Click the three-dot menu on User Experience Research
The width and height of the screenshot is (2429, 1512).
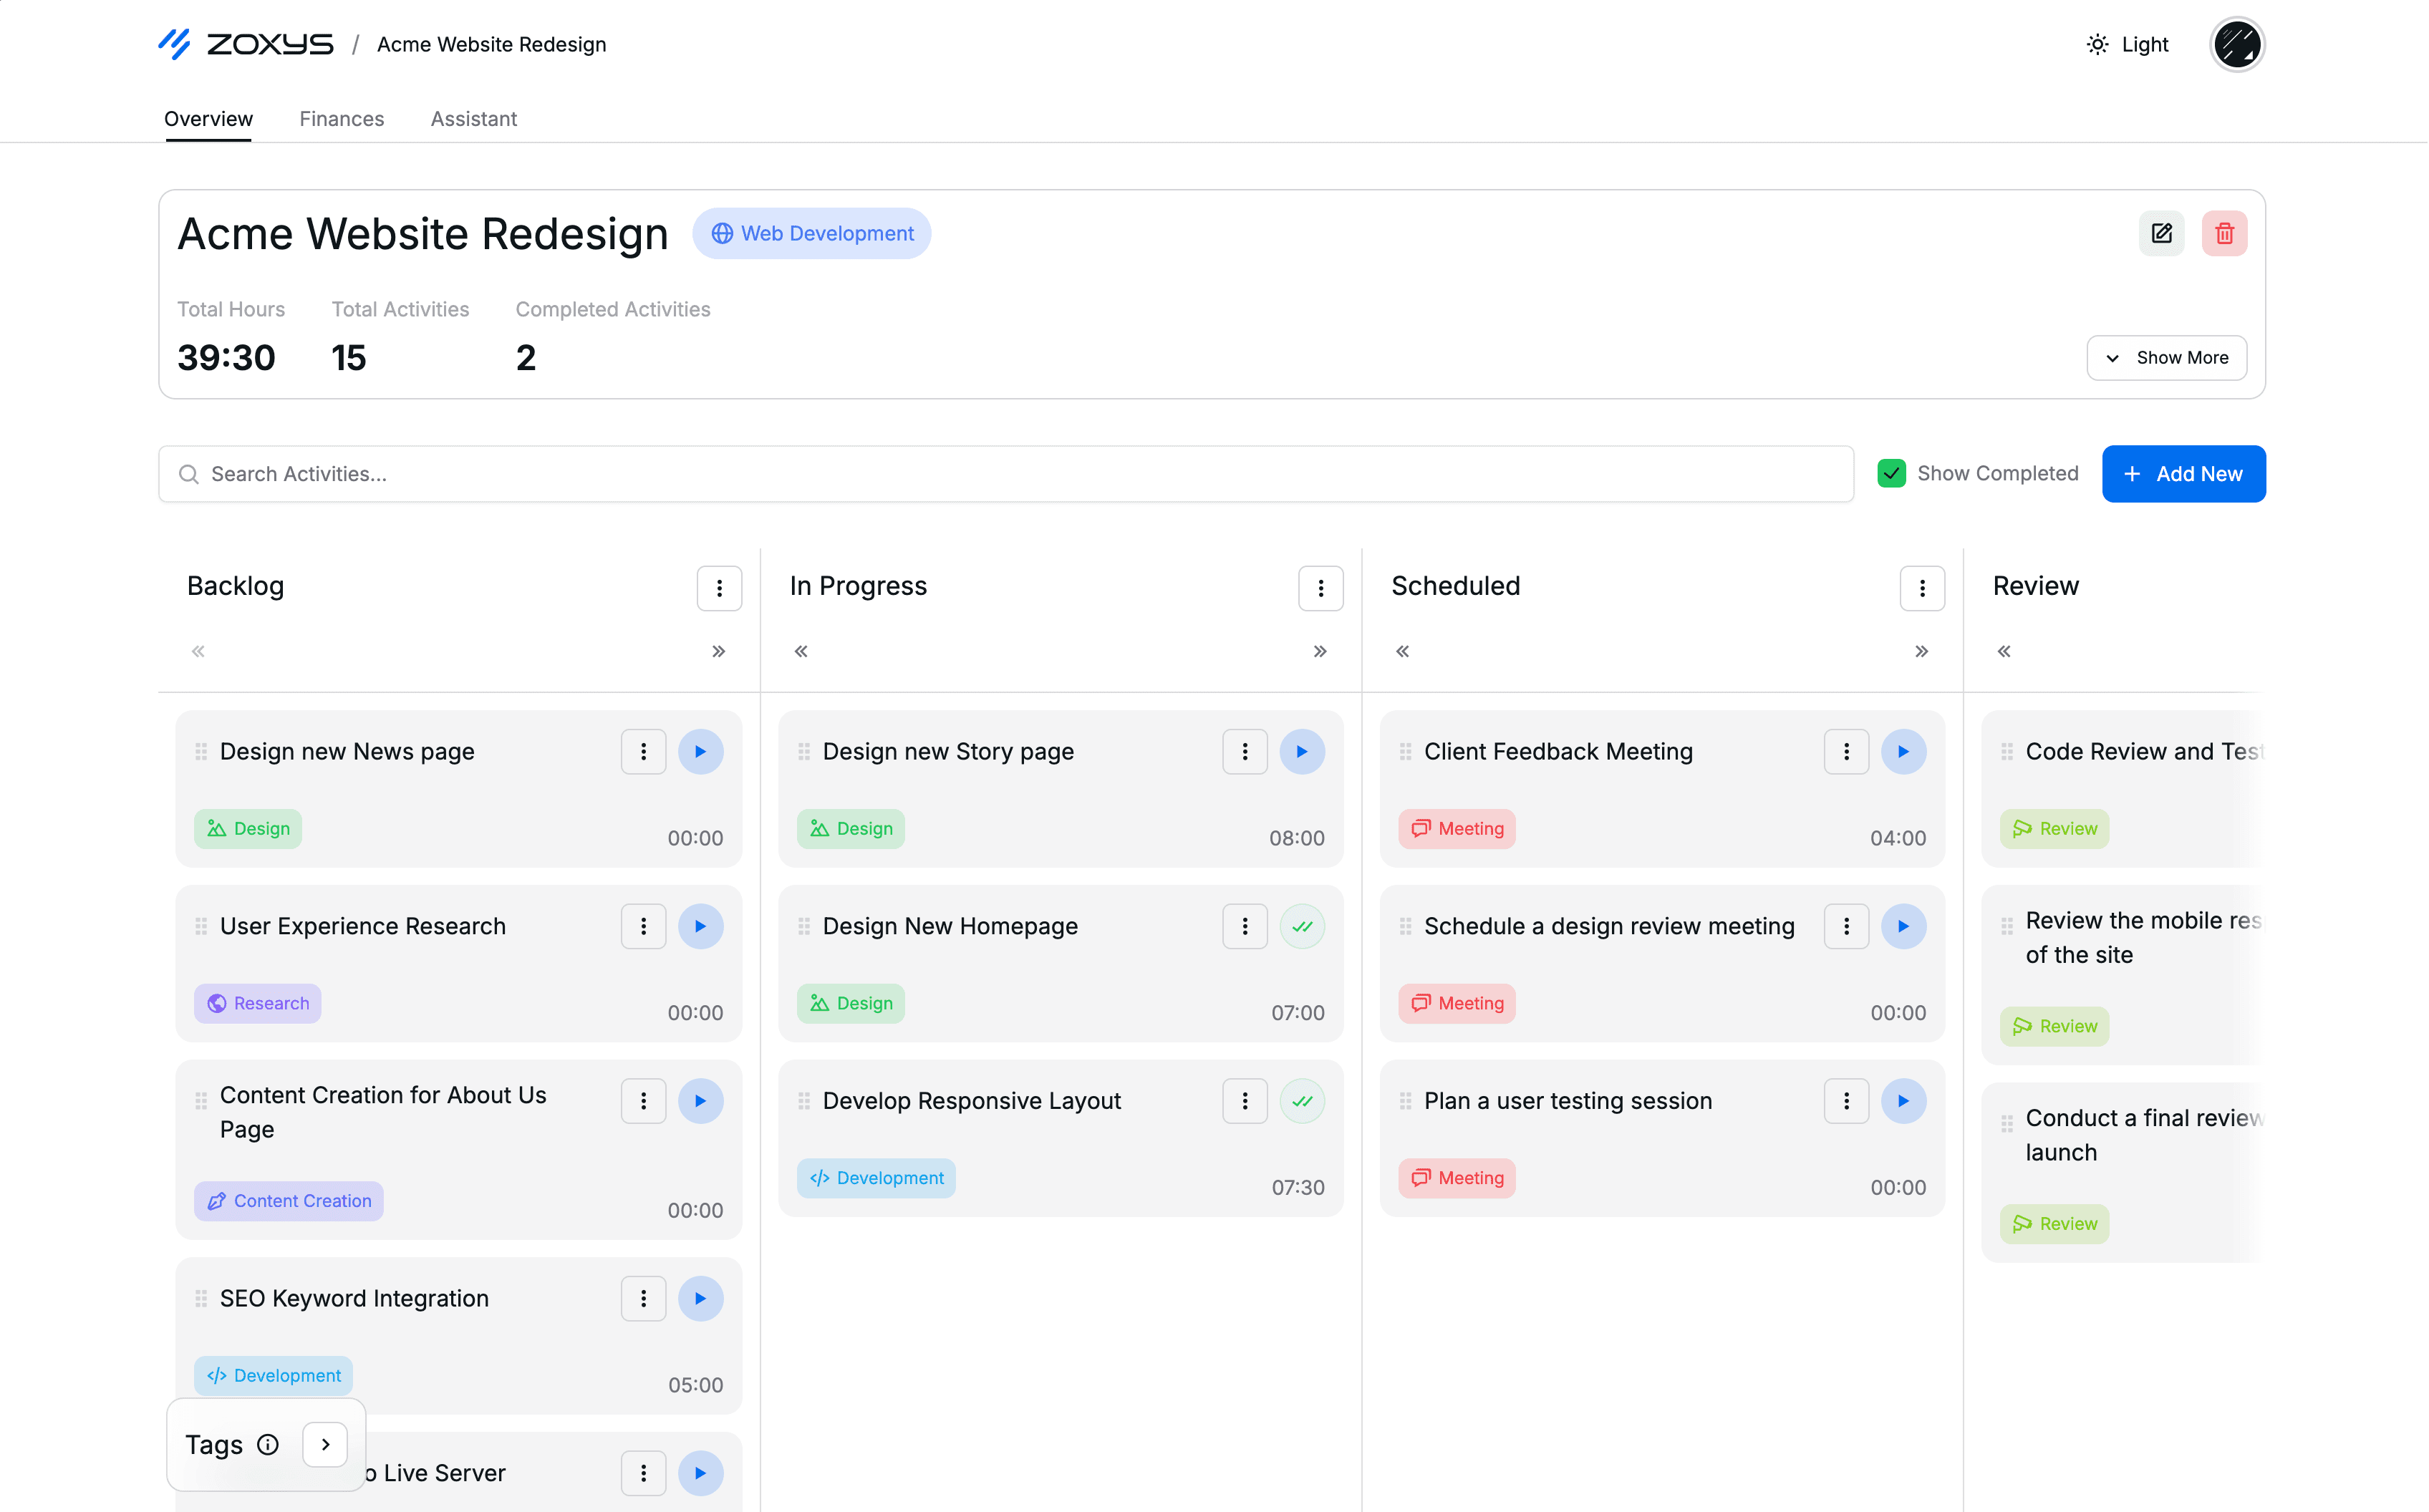[644, 925]
